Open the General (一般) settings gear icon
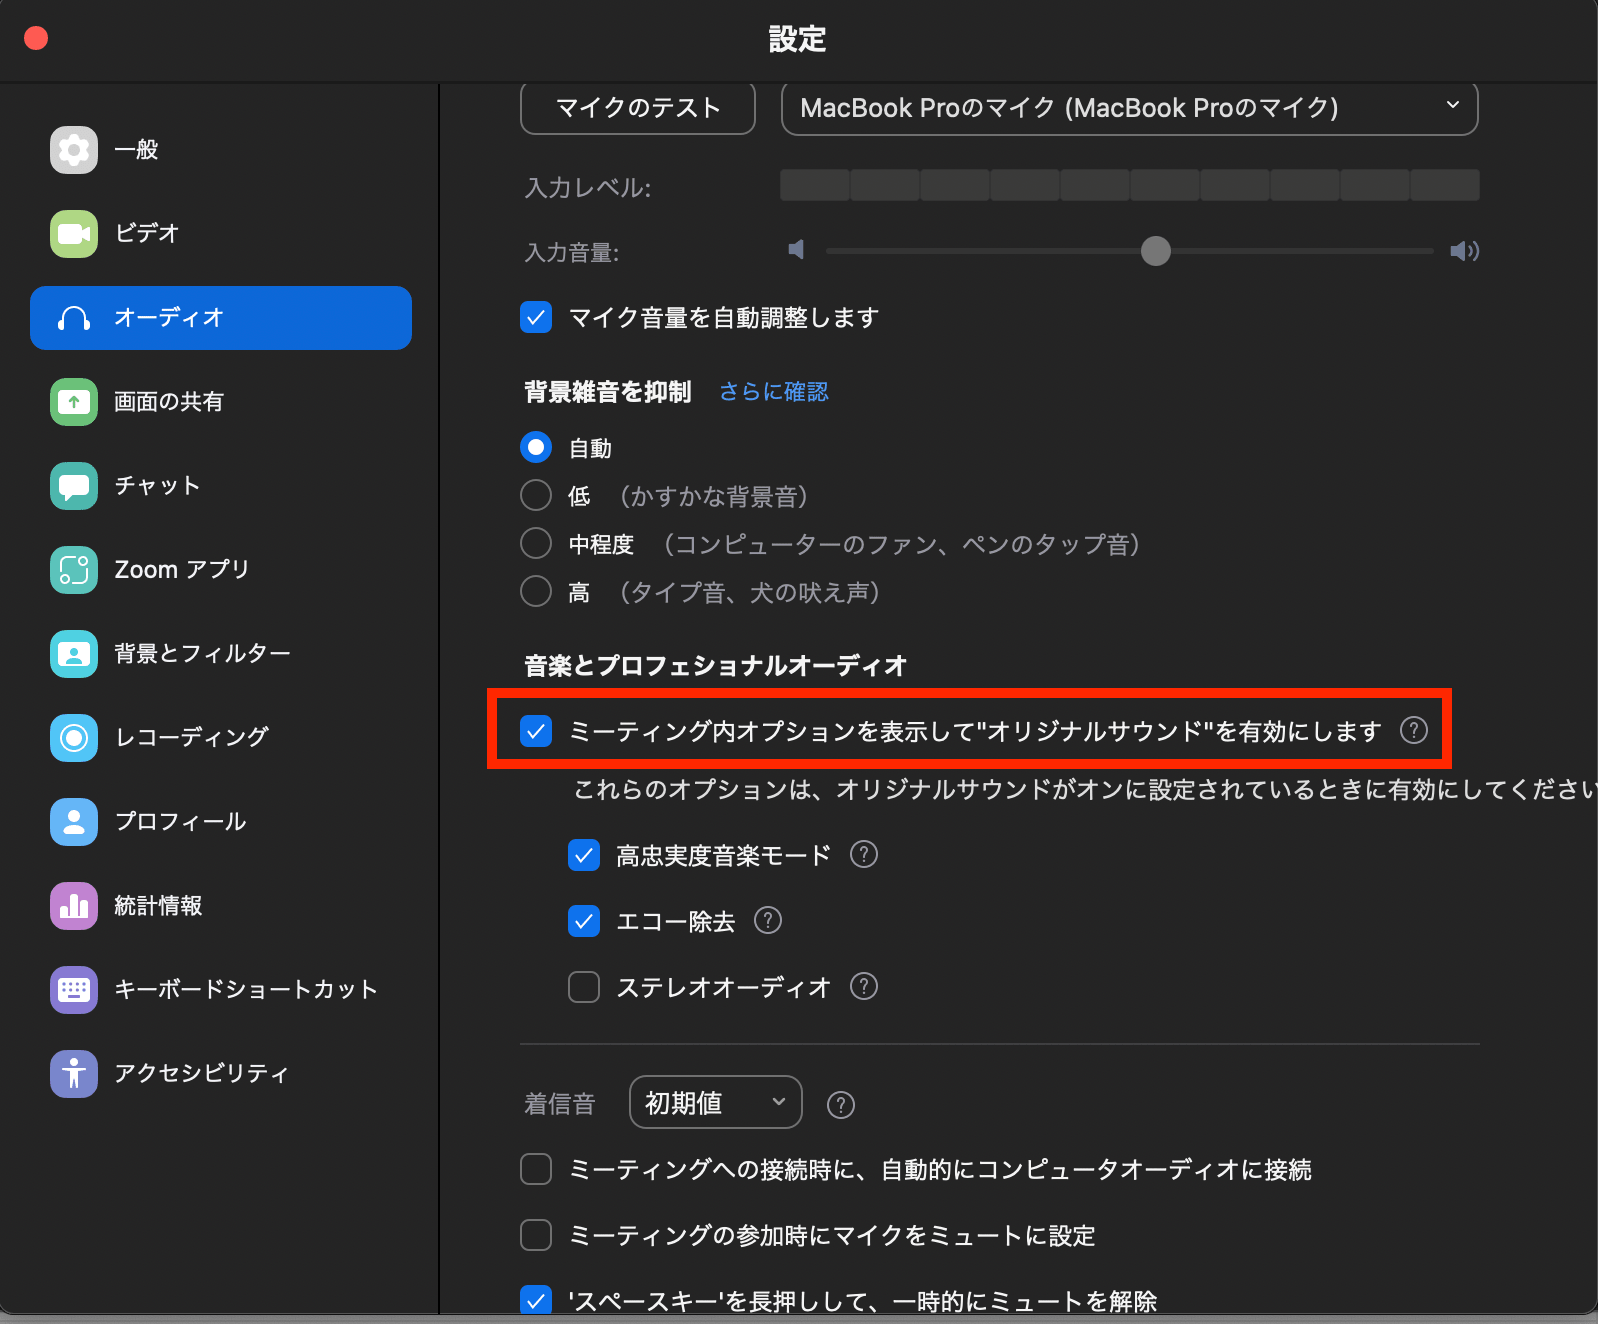Viewport: 1598px width, 1324px height. 74,150
